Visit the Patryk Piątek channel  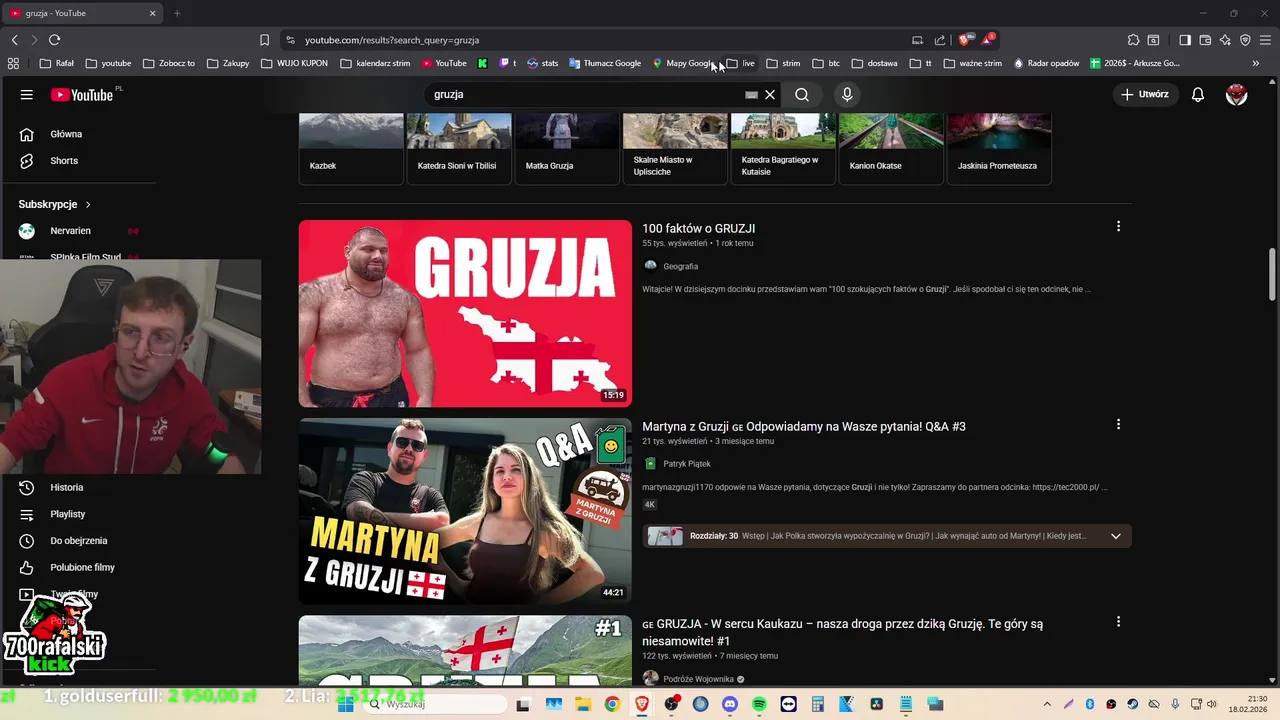tap(686, 464)
